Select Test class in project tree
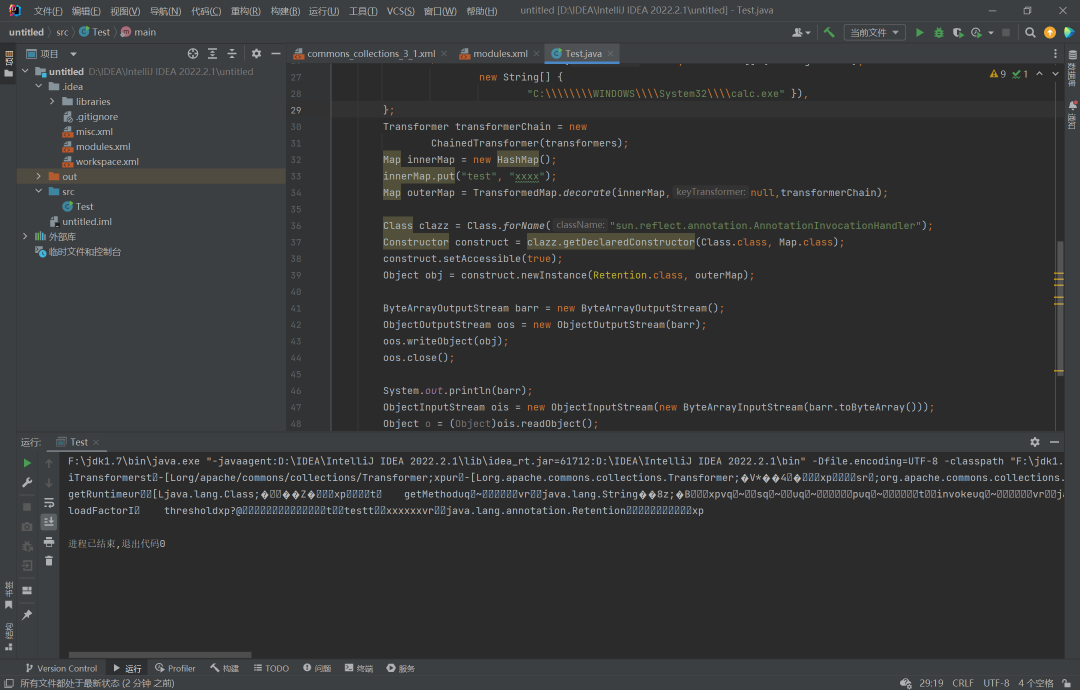The height and width of the screenshot is (690, 1080). pos(84,207)
